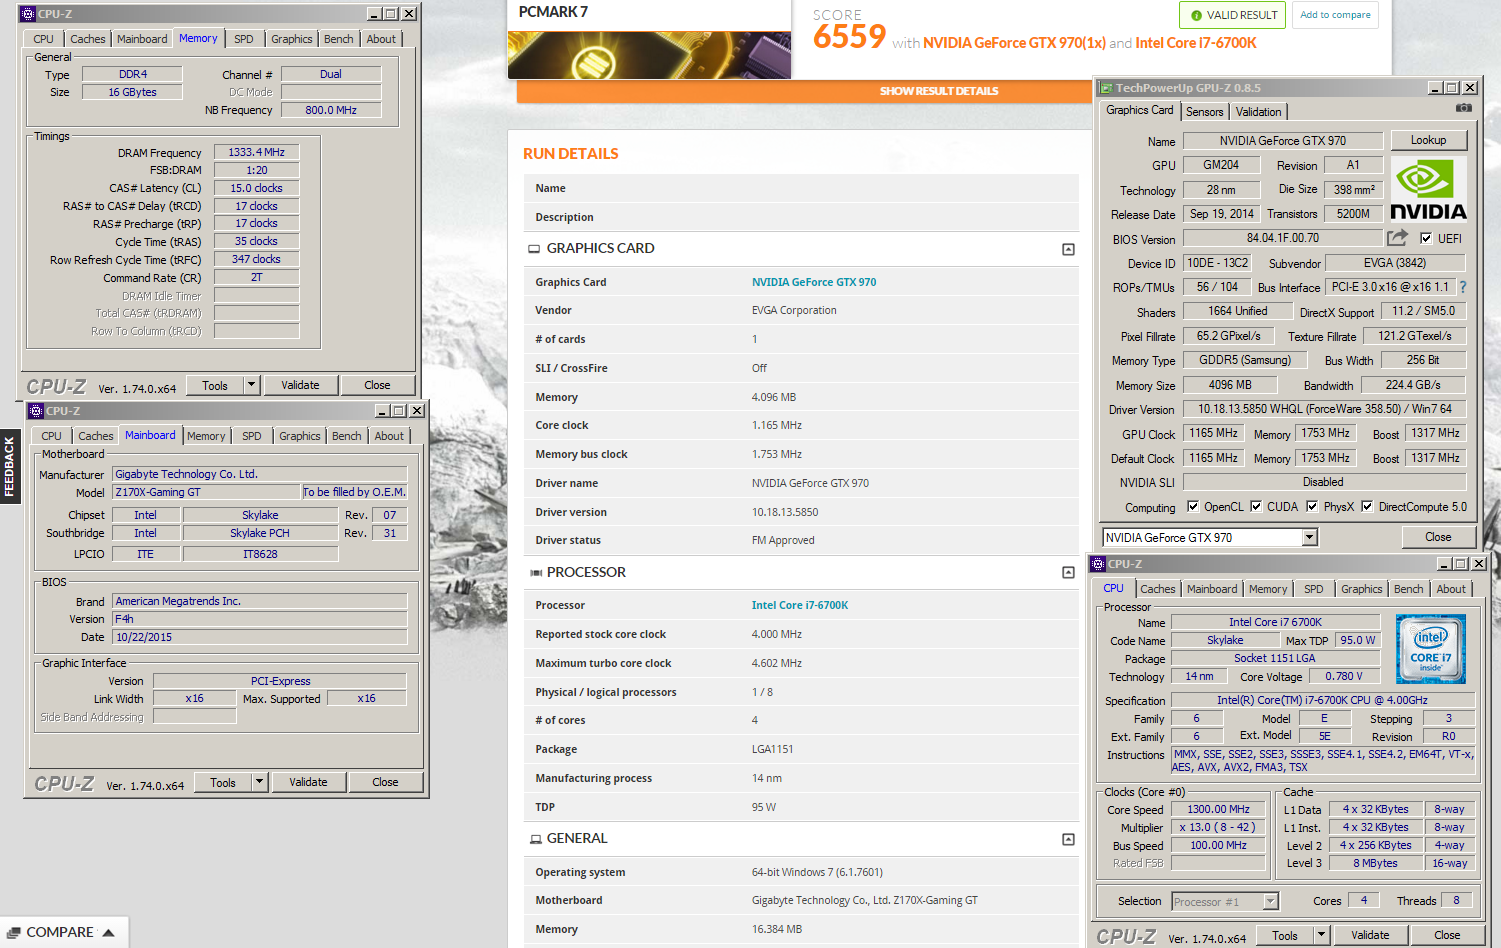
Task: Toggle the DirectCompute 5.0 checkbox
Action: tap(1367, 506)
